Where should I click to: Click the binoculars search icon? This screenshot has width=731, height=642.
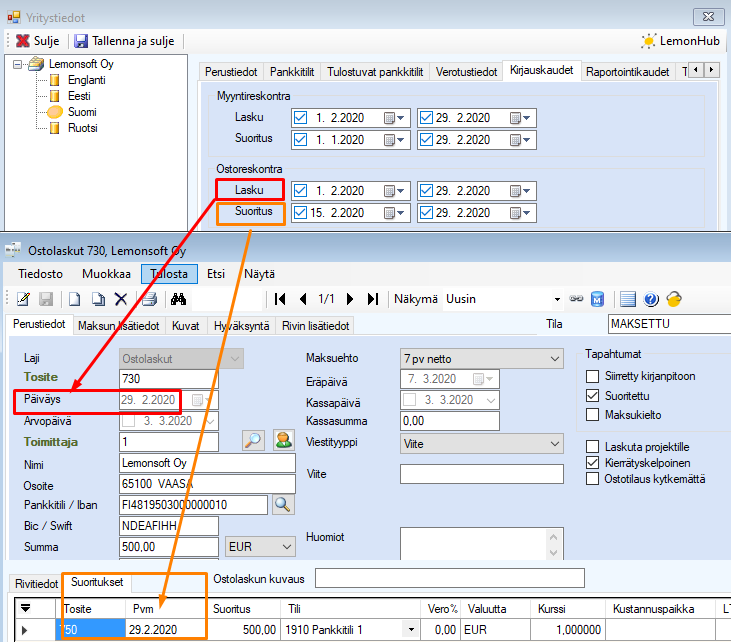point(178,299)
